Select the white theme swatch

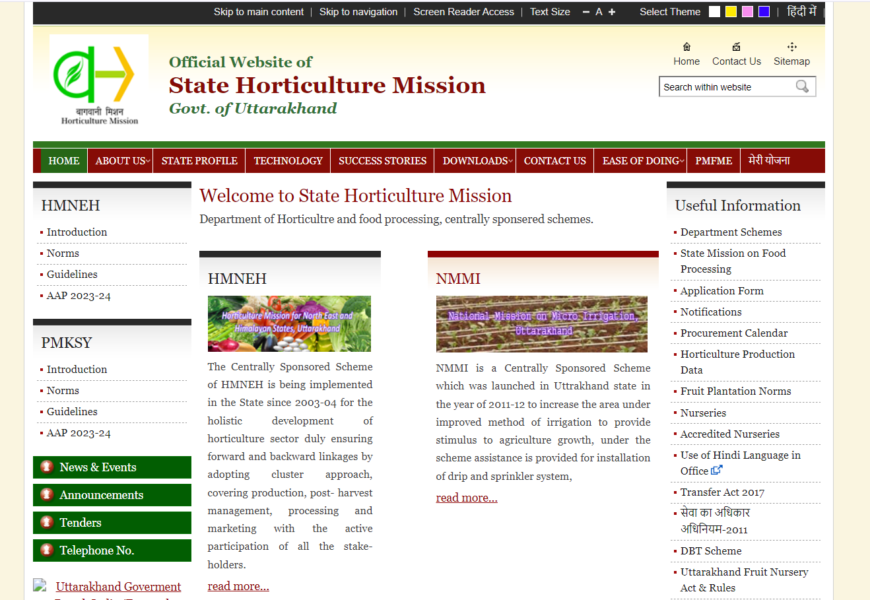point(715,12)
